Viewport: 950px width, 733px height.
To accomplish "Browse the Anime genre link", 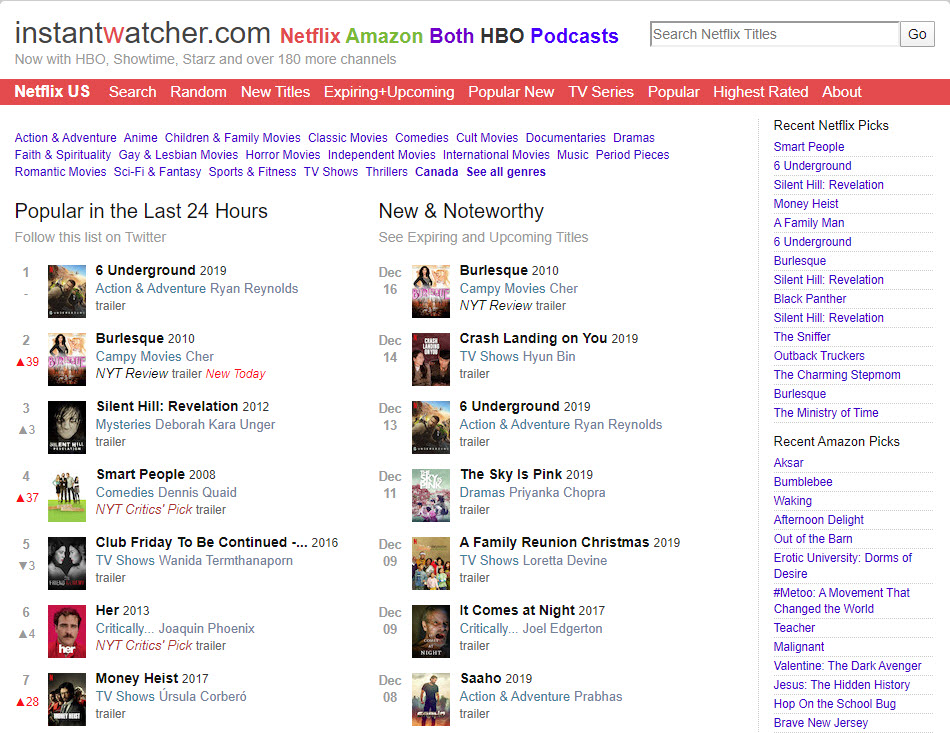I will click(141, 138).
